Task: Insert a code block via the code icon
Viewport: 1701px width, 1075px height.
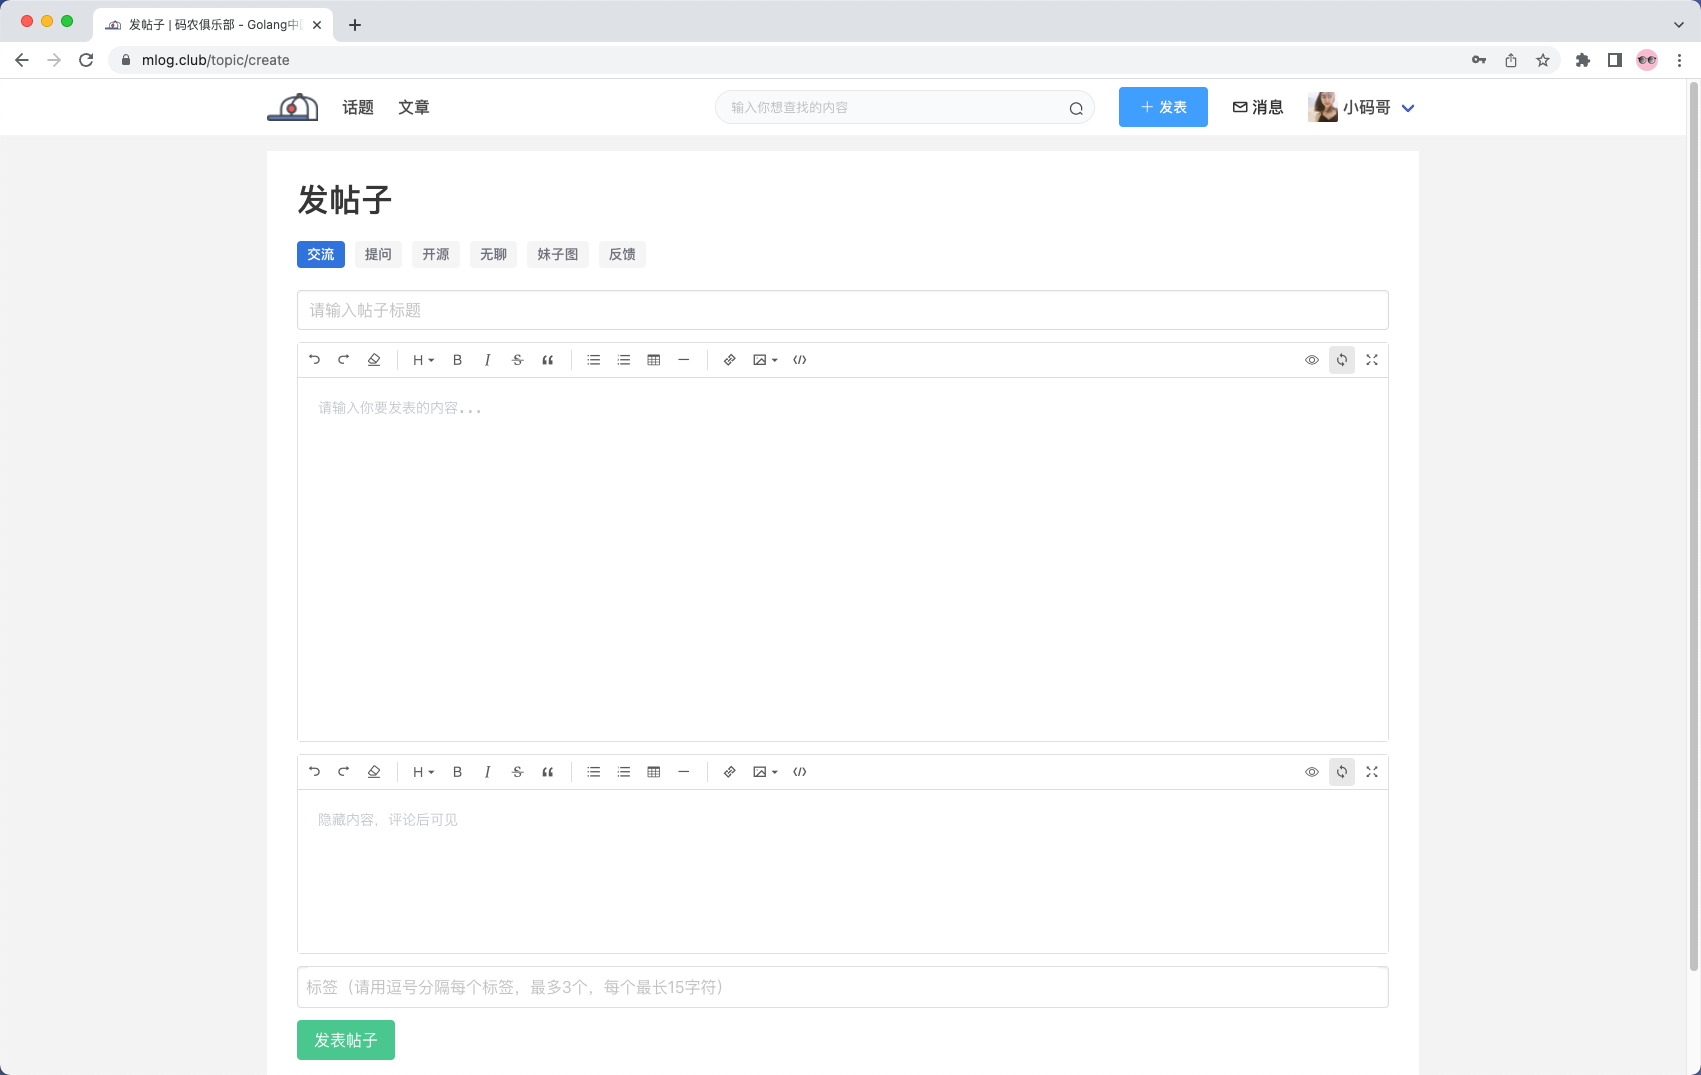Action: point(800,360)
